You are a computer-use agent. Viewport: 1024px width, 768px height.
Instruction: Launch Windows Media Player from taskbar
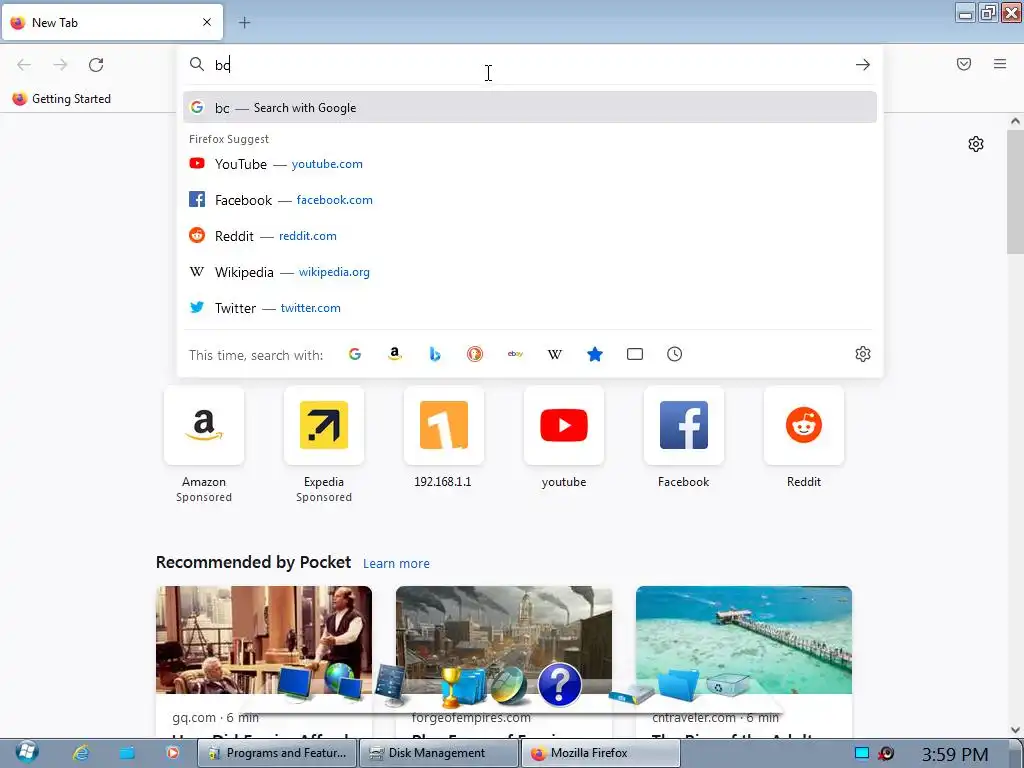(172, 753)
